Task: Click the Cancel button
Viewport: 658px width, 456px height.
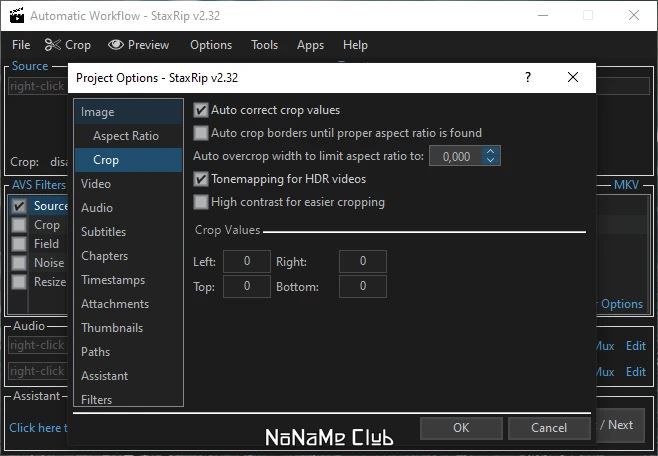Action: (549, 427)
